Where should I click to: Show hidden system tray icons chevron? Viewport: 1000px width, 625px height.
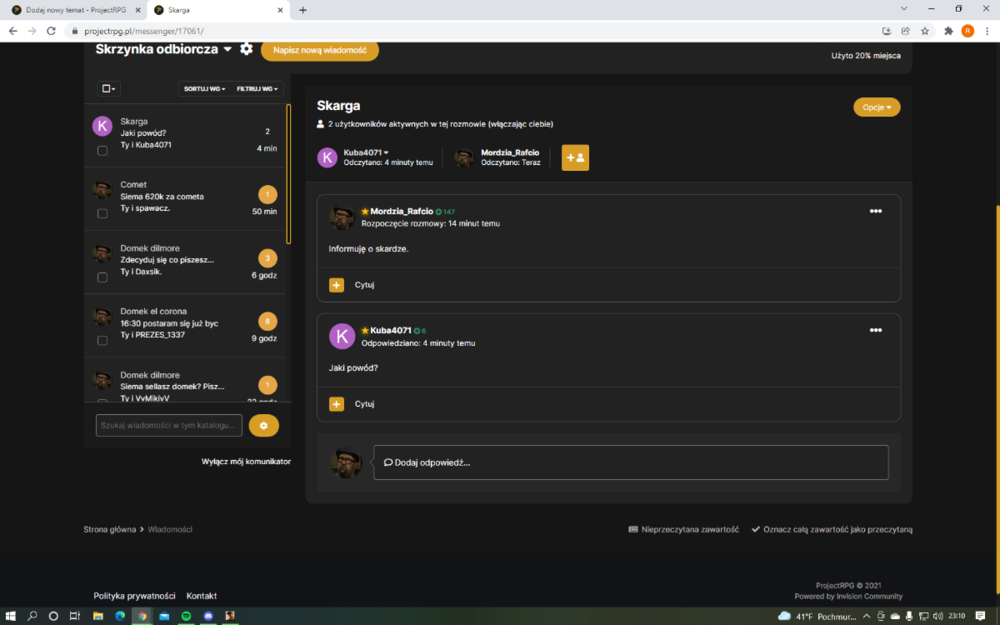tap(866, 615)
